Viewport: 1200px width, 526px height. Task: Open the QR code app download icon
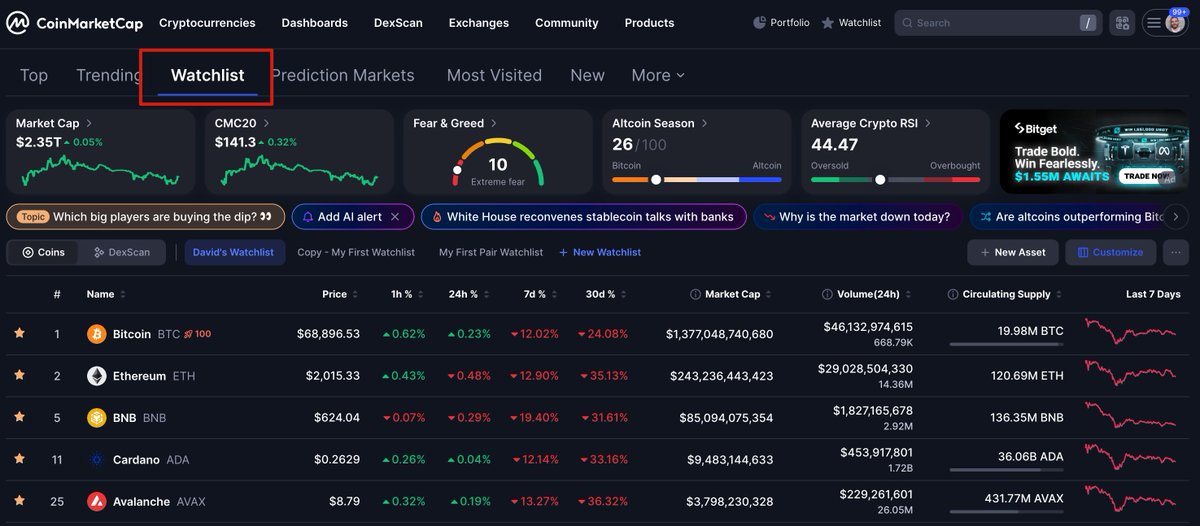click(x=1122, y=23)
